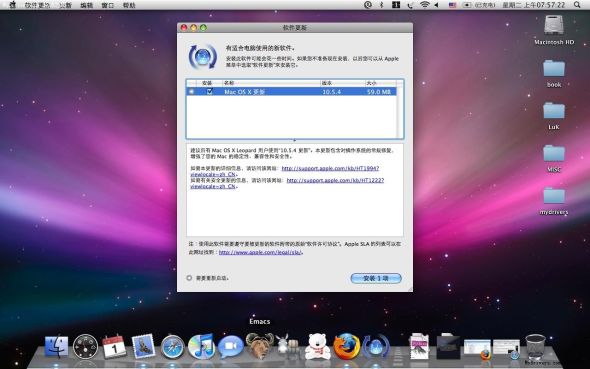The image size is (590, 369).
Task: Open Finder from the Dock
Action: point(56,346)
